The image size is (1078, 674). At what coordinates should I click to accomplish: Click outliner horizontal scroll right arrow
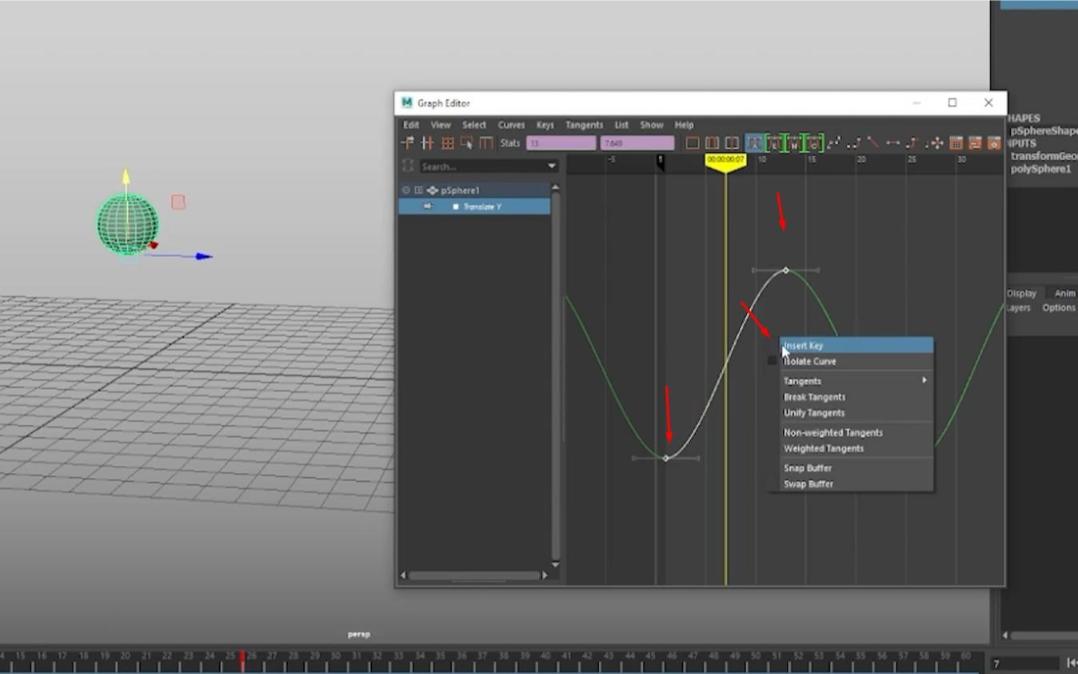pyautogui.click(x=545, y=575)
